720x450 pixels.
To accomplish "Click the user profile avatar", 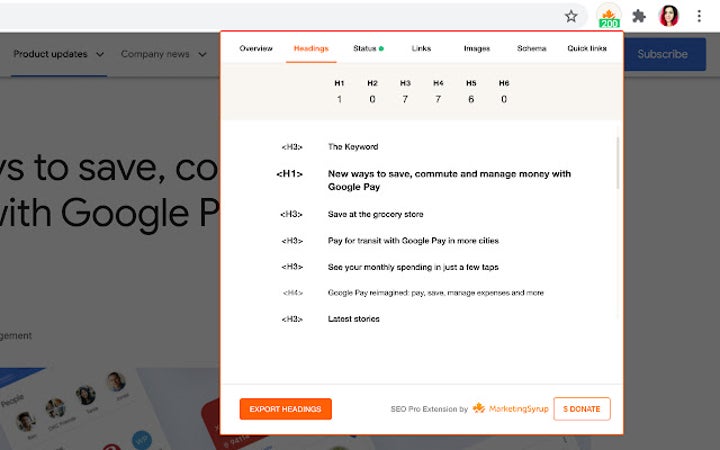I will 669,16.
